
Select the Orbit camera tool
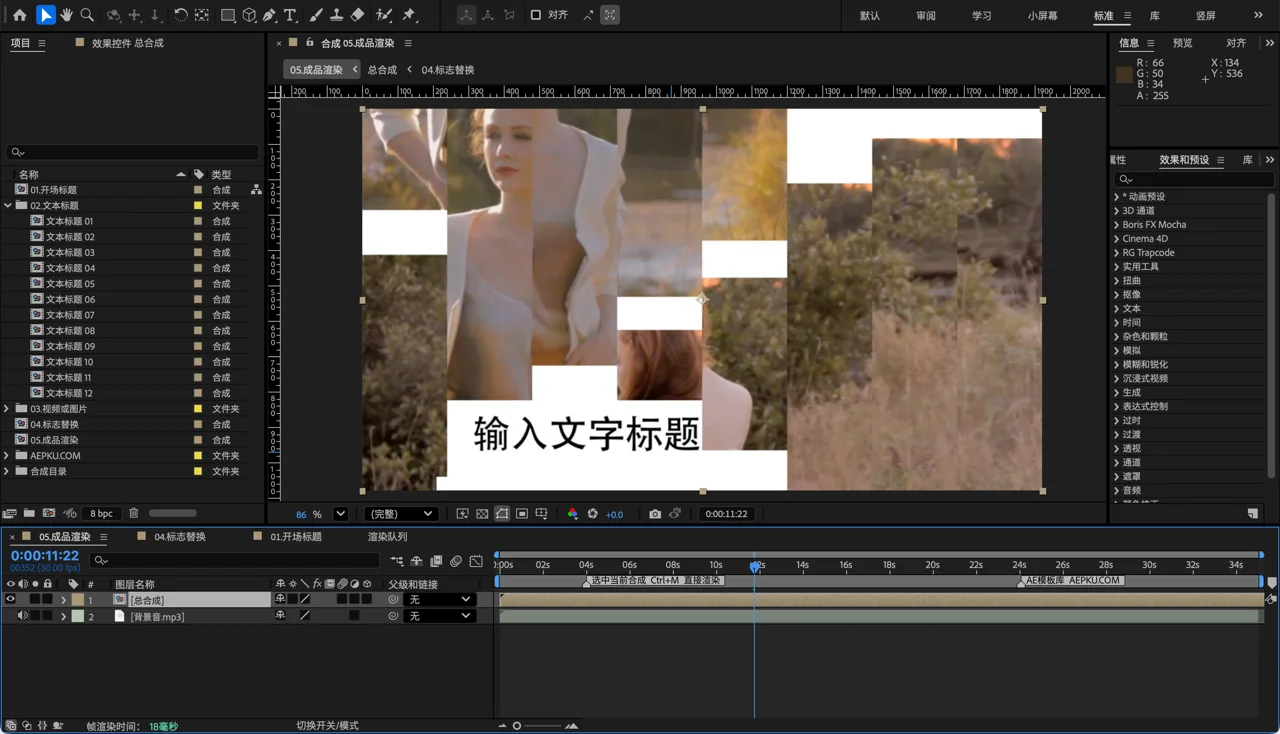click(x=114, y=15)
